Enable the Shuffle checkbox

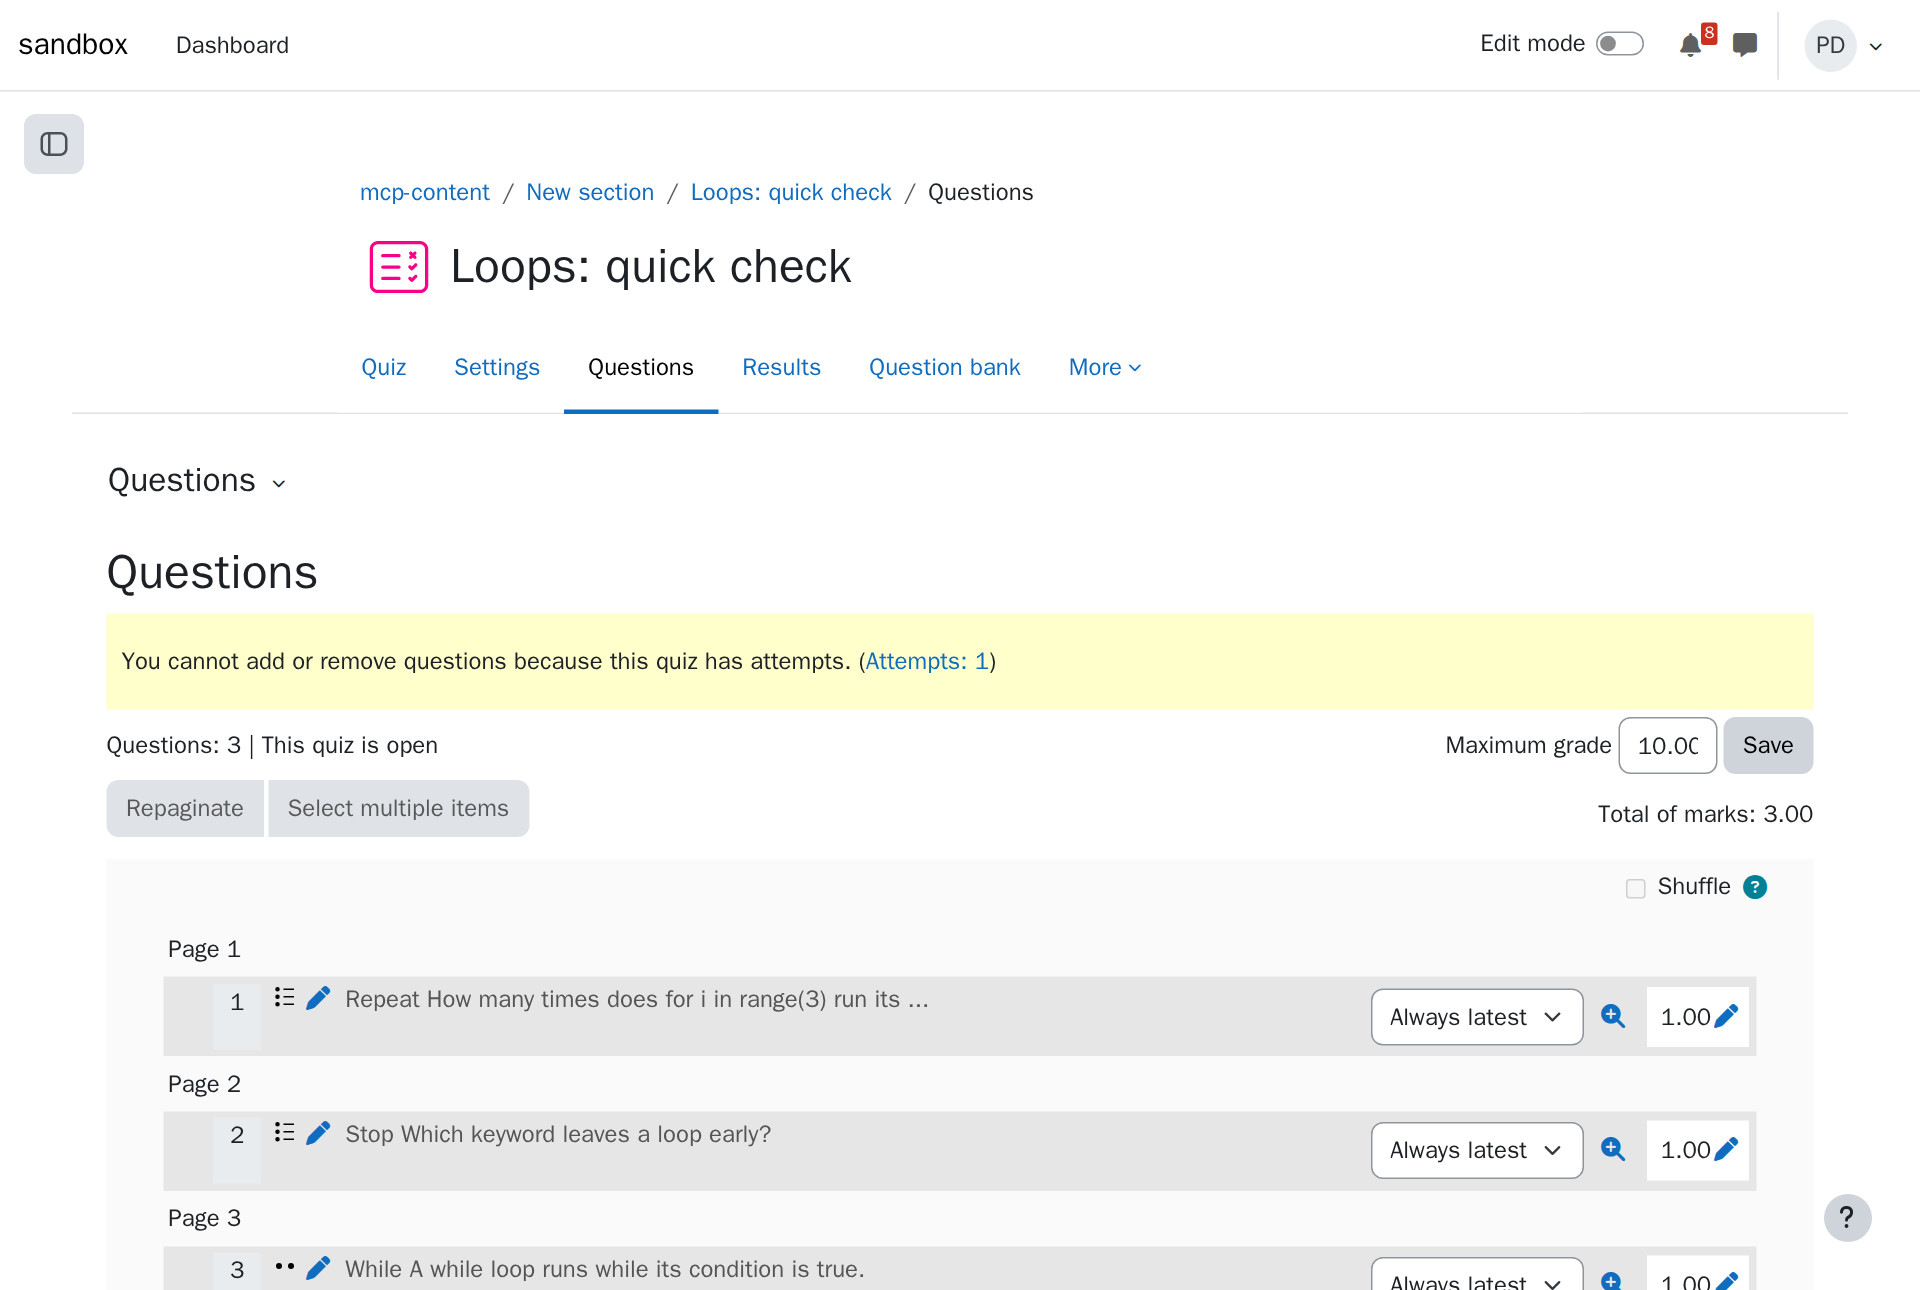1636,888
